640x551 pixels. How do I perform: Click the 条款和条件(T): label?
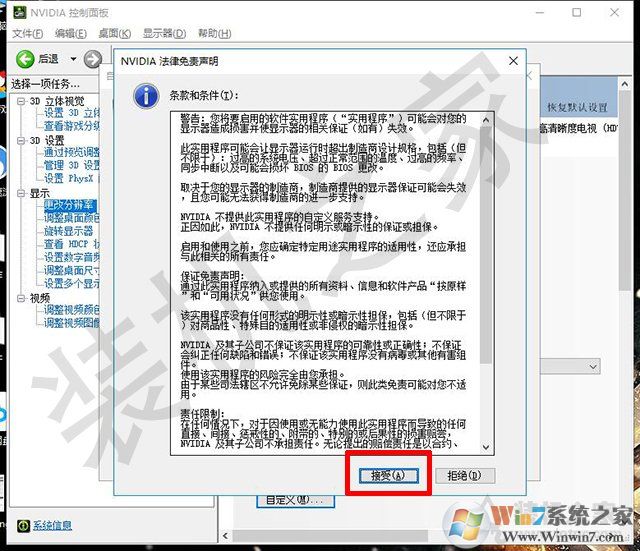click(204, 96)
